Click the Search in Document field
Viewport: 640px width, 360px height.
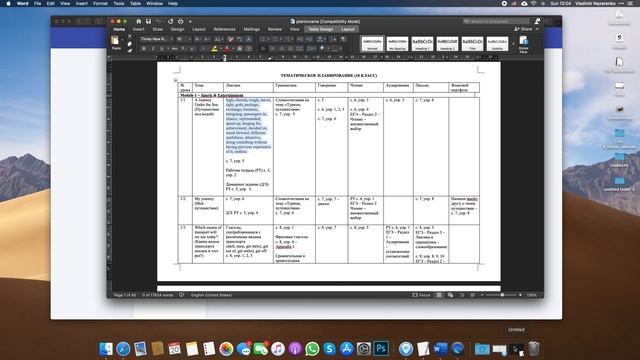click(496, 21)
